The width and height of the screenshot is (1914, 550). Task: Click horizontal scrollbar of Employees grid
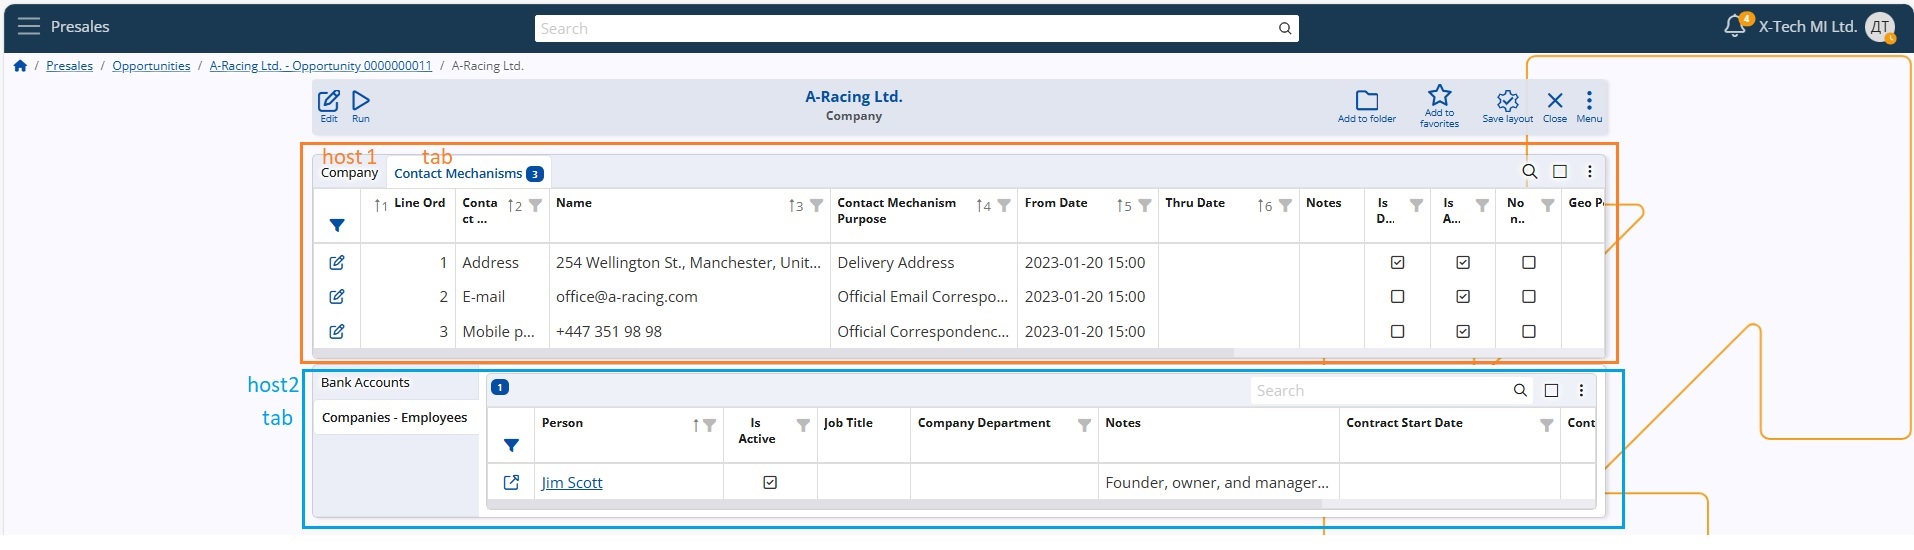pos(905,505)
